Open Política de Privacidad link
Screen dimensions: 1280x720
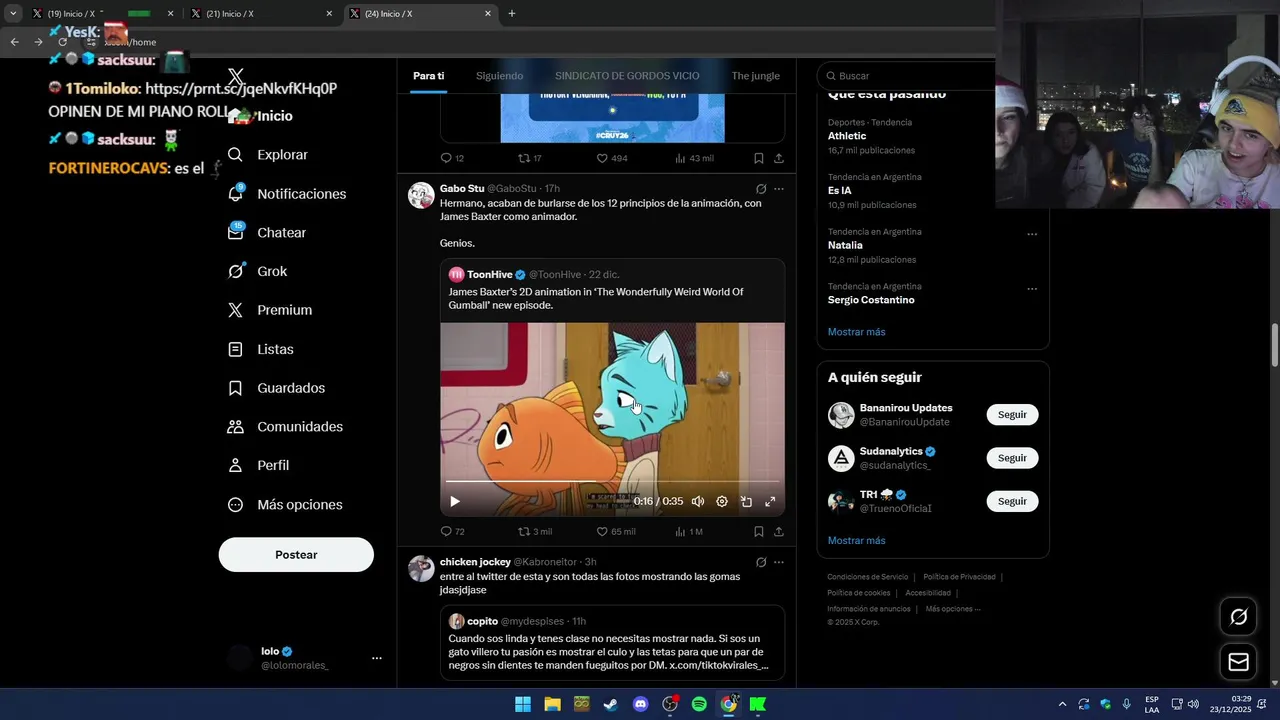(x=959, y=577)
